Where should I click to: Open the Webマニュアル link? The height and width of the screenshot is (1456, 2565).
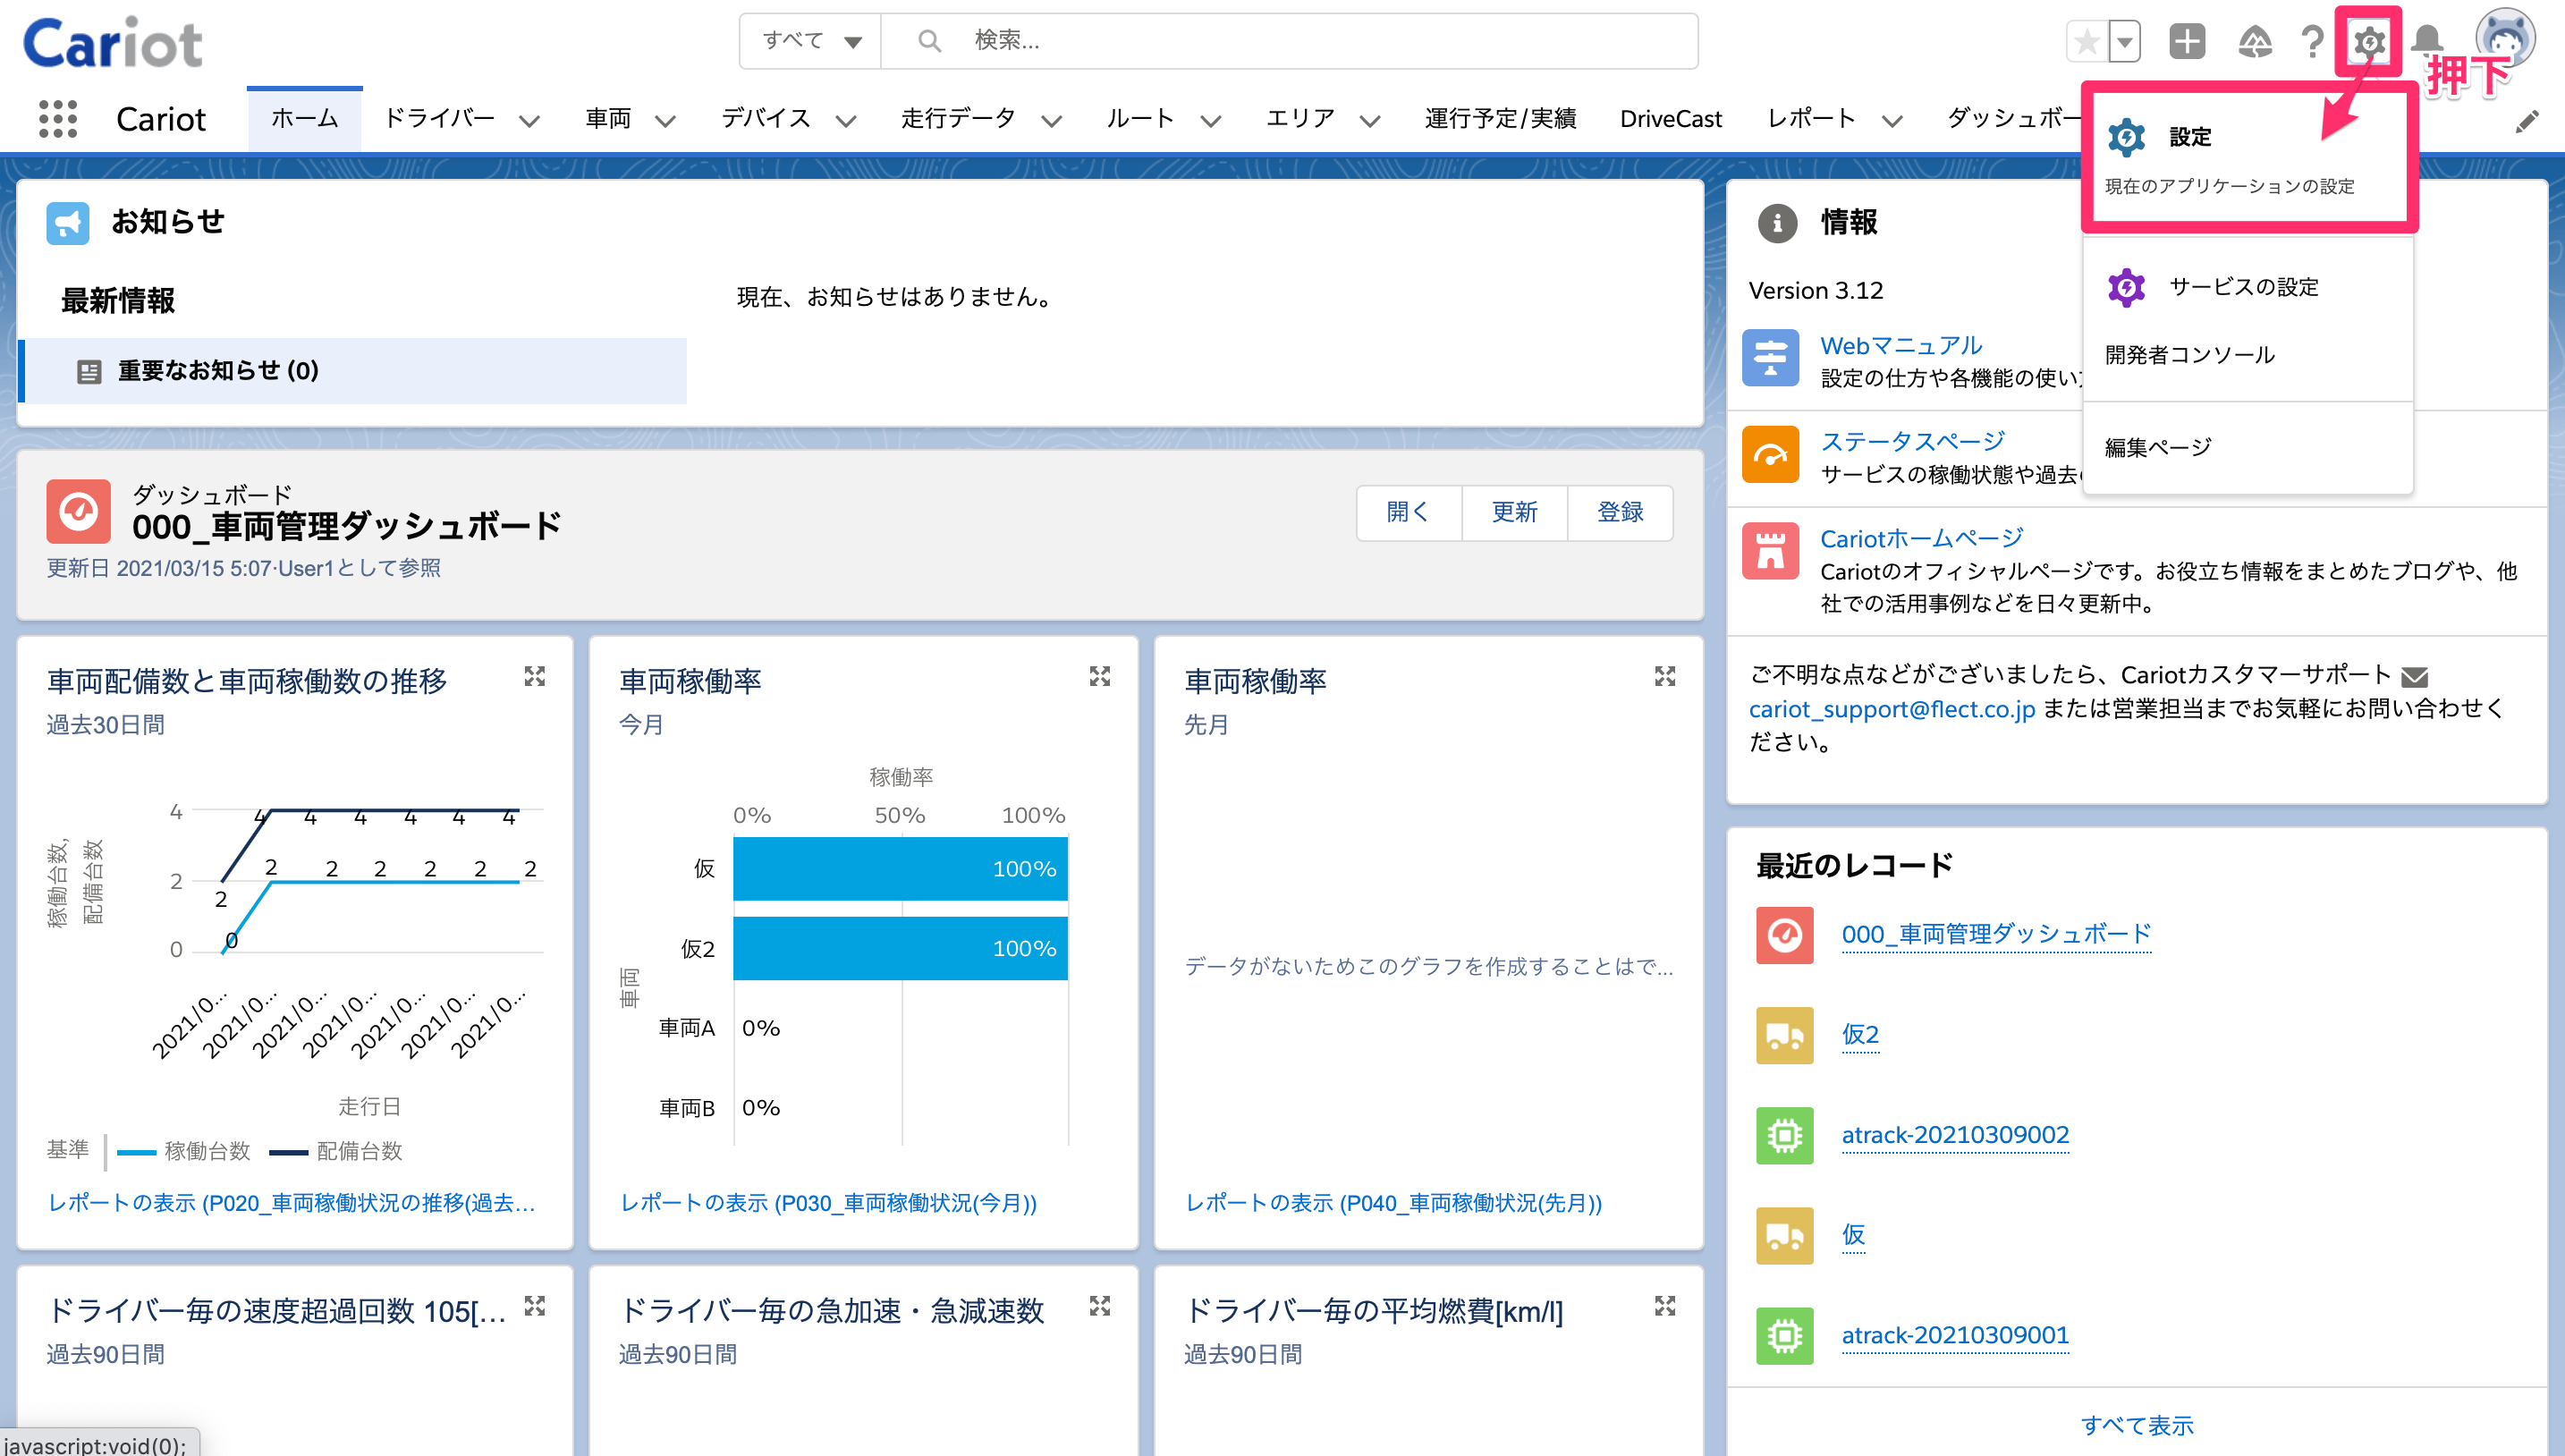coord(1900,345)
